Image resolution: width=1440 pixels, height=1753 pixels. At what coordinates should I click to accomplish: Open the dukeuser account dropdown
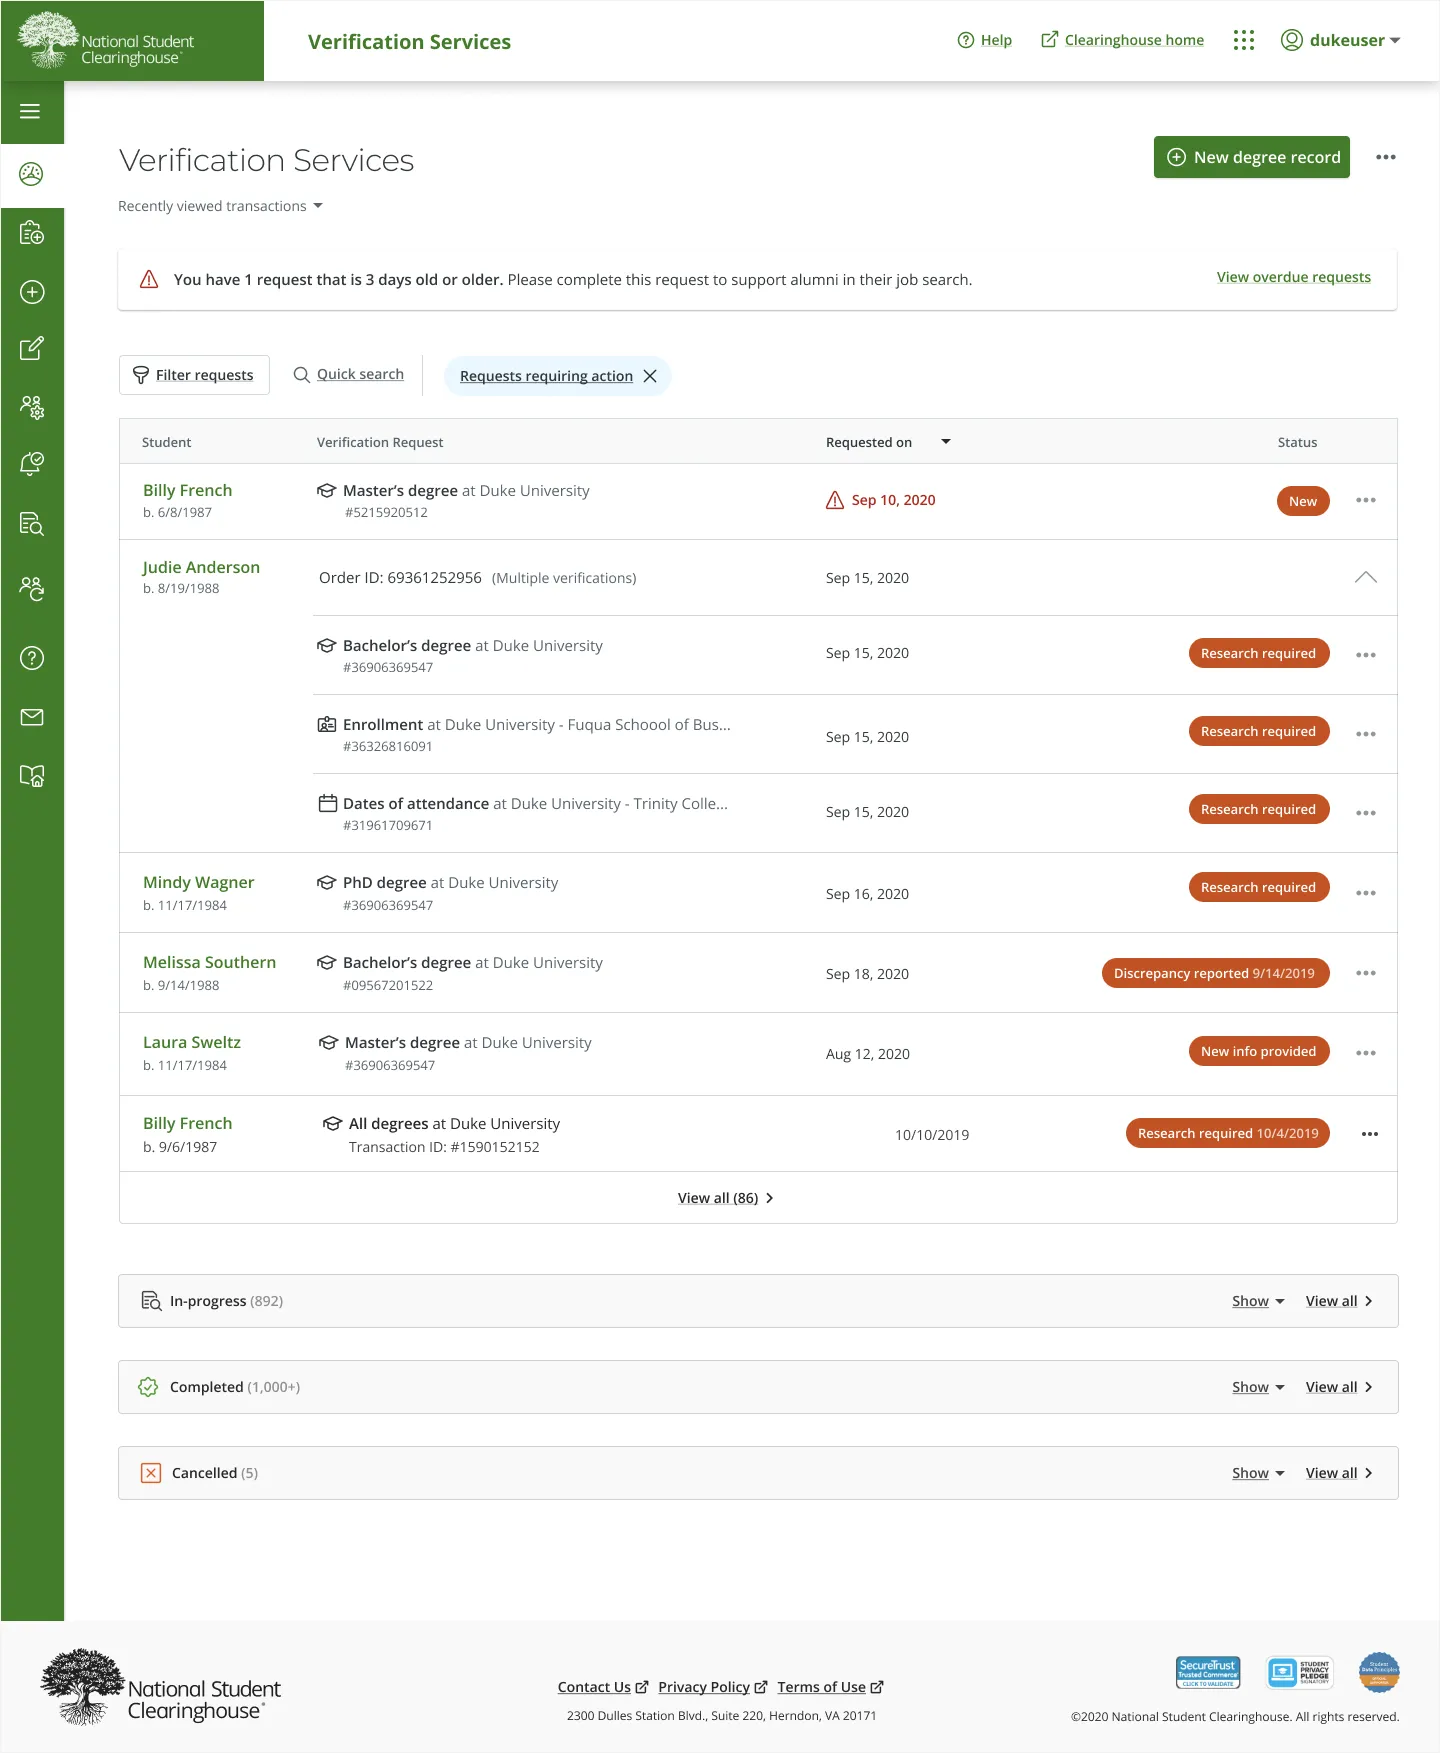(1341, 40)
